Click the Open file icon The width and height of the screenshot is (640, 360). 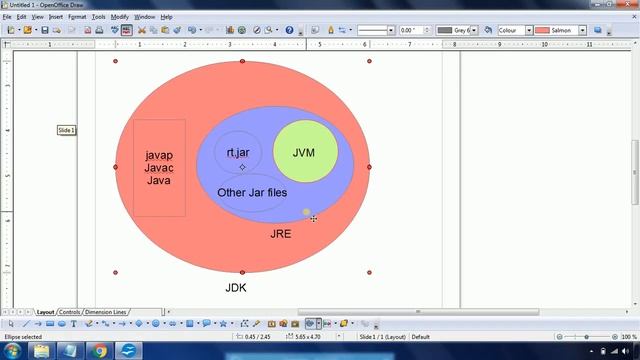pos(28,30)
